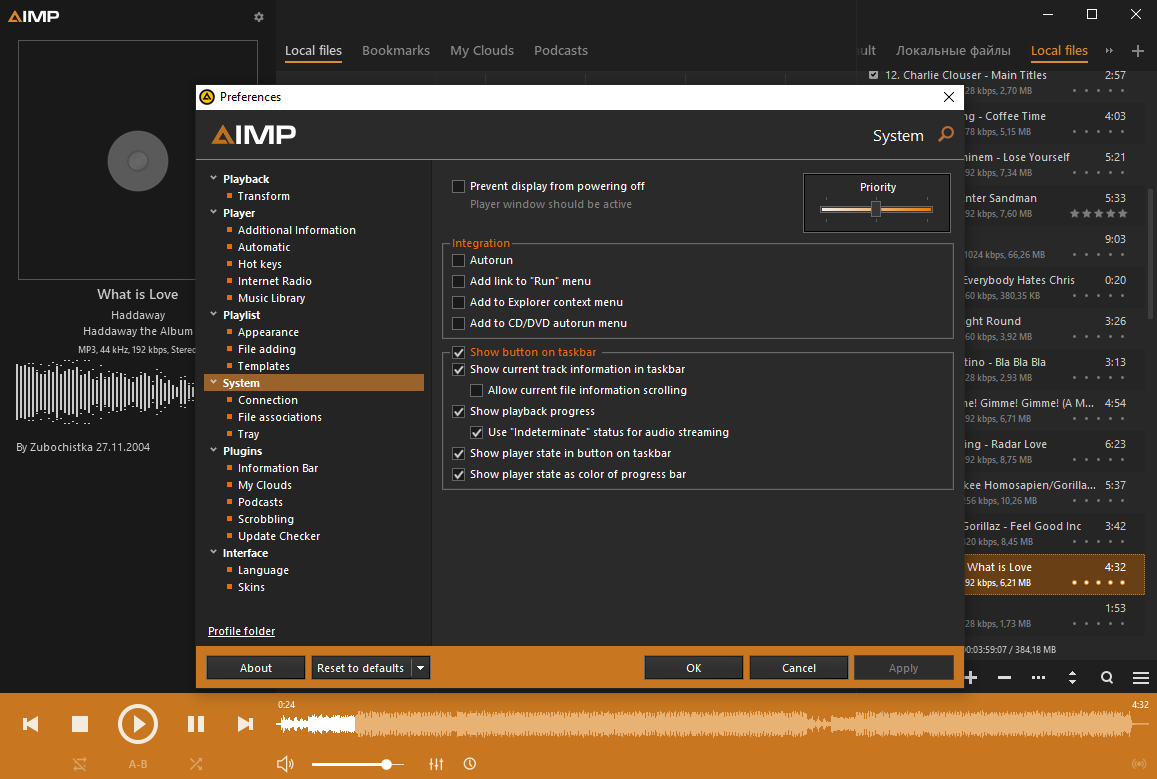Collapse the Playback tree section

click(213, 178)
